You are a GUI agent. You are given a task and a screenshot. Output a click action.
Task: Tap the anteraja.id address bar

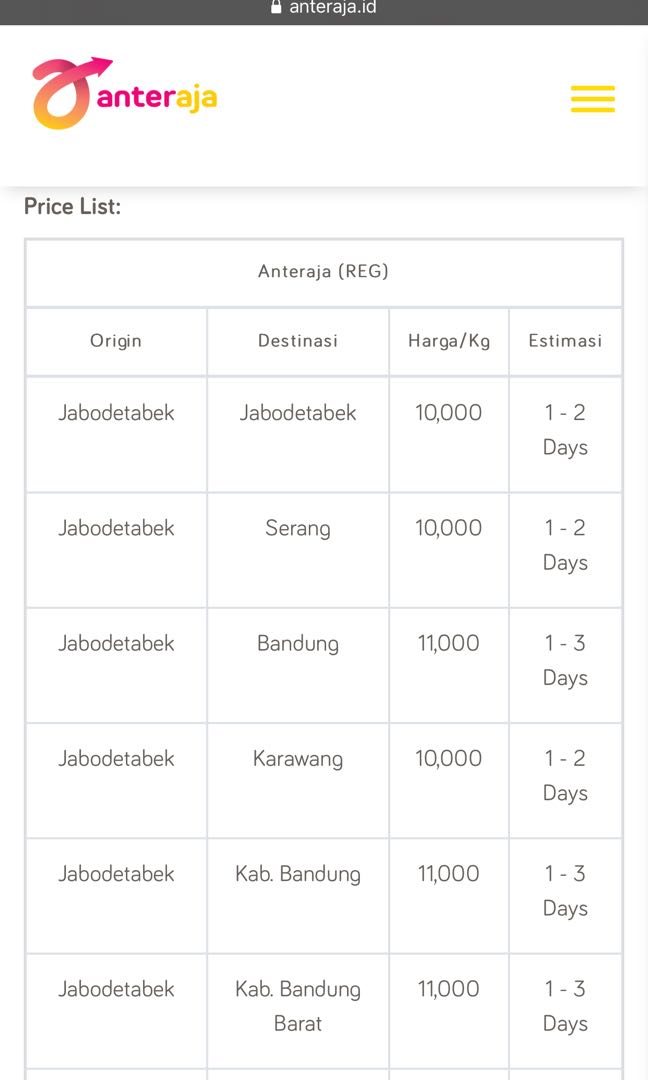pos(332,8)
